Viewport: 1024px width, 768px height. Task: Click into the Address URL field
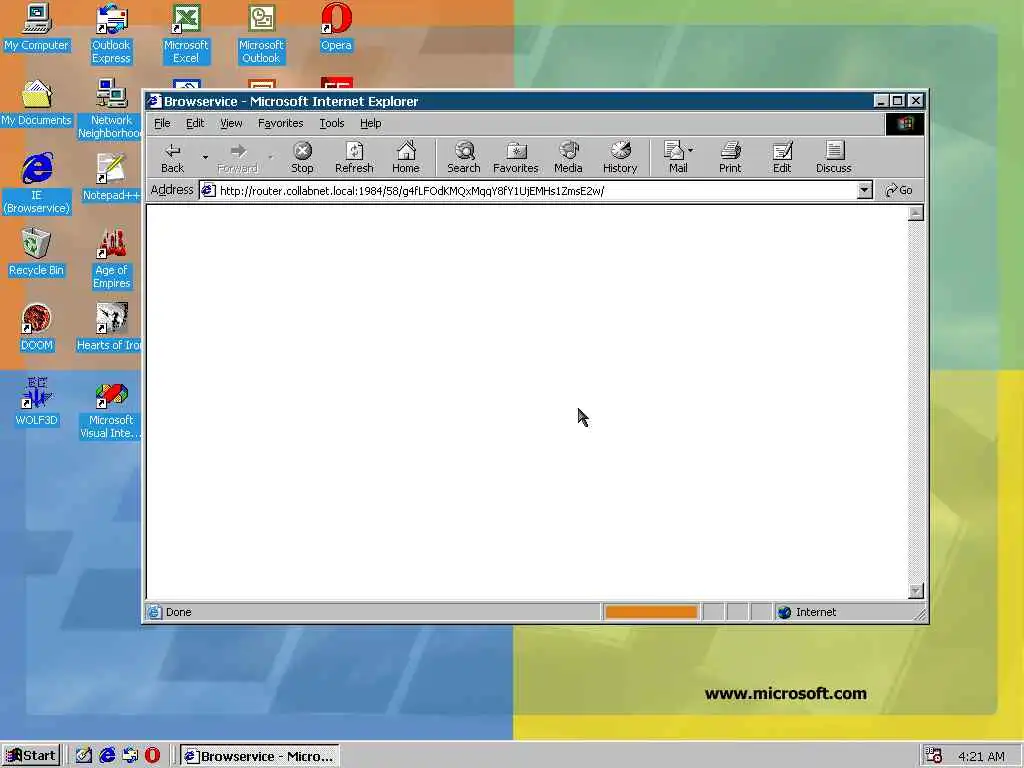(x=536, y=191)
